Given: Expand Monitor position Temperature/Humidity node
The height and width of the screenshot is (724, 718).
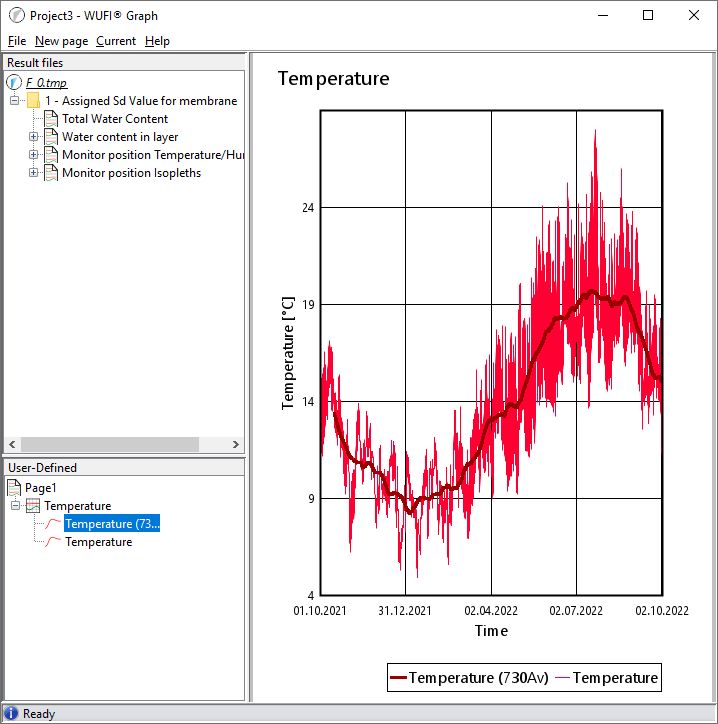Looking at the screenshot, I should click(33, 155).
